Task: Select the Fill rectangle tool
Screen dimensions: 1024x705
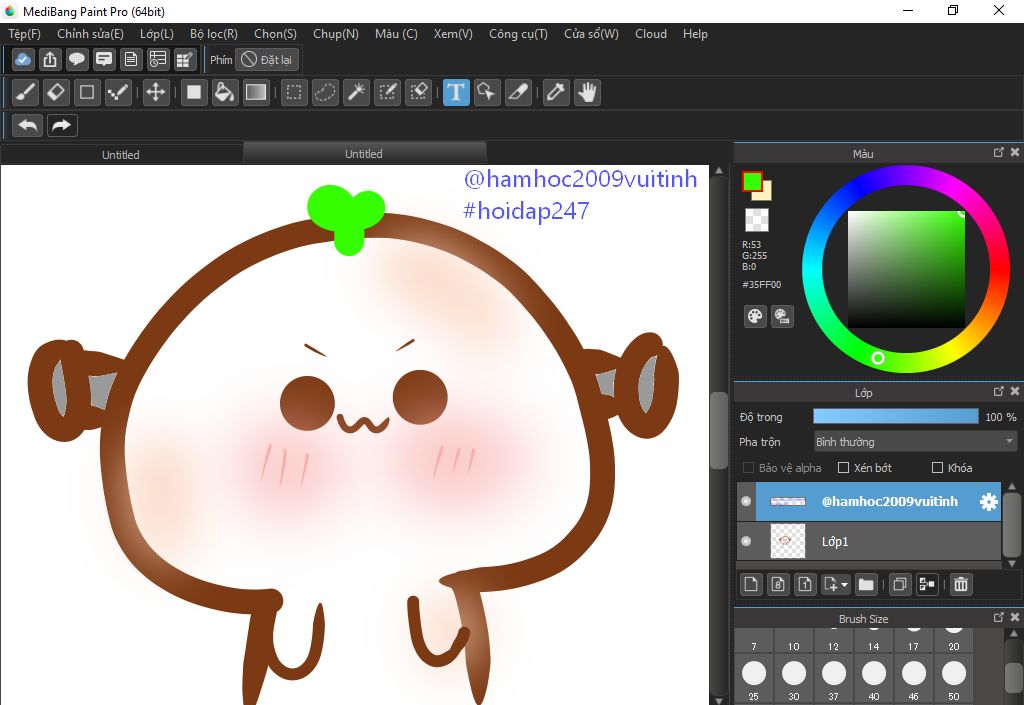Action: [x=193, y=92]
